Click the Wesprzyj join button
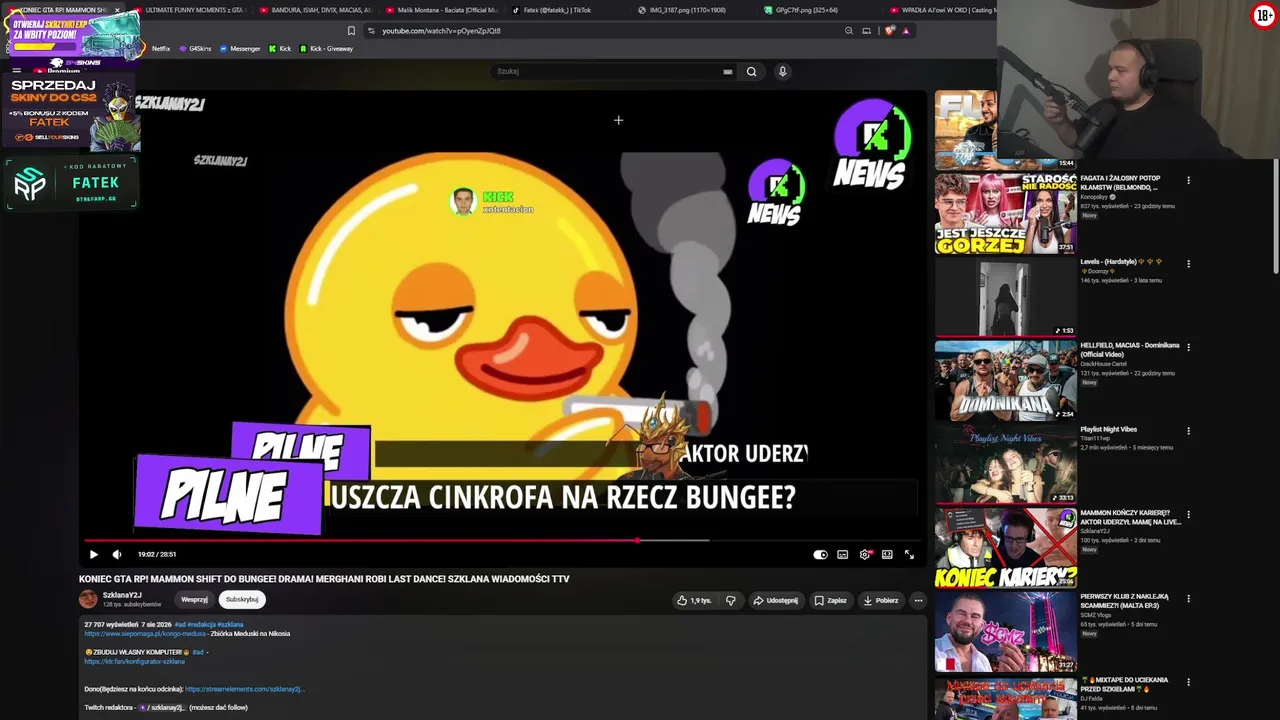The width and height of the screenshot is (1280, 720). tap(194, 599)
